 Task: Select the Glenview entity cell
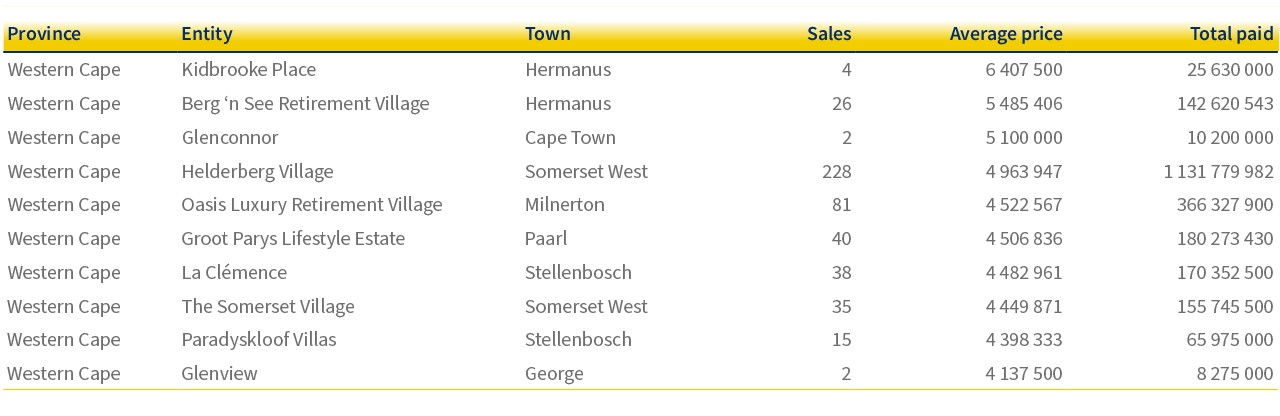click(219, 374)
